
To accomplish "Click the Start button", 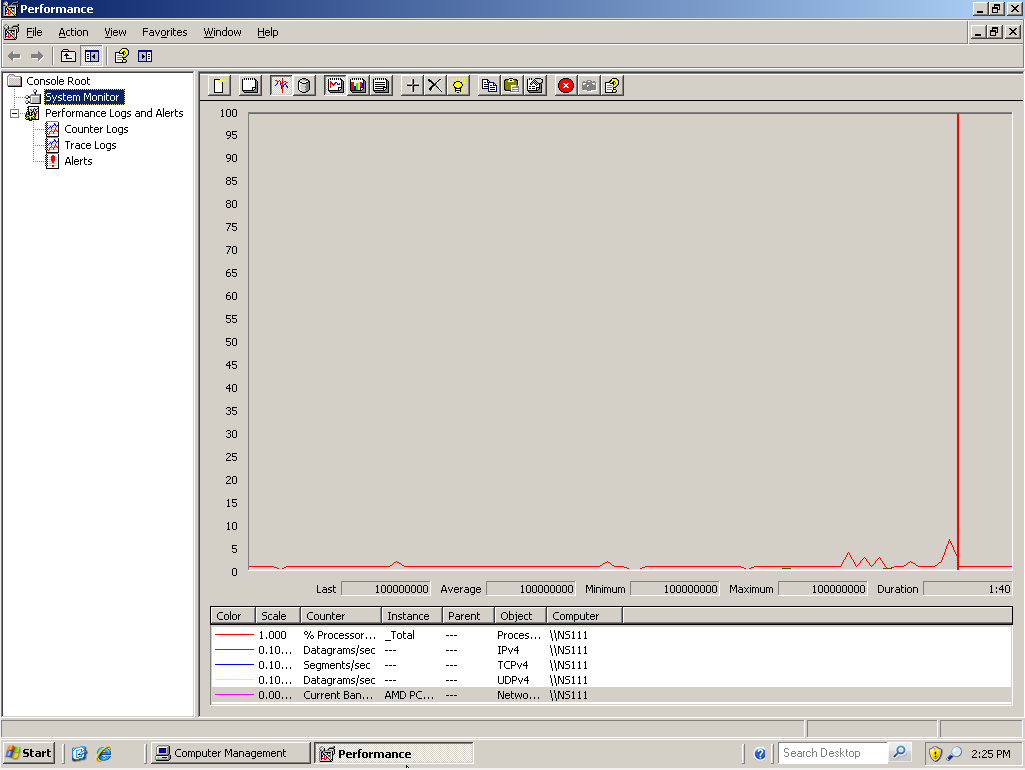I will pos(28,753).
